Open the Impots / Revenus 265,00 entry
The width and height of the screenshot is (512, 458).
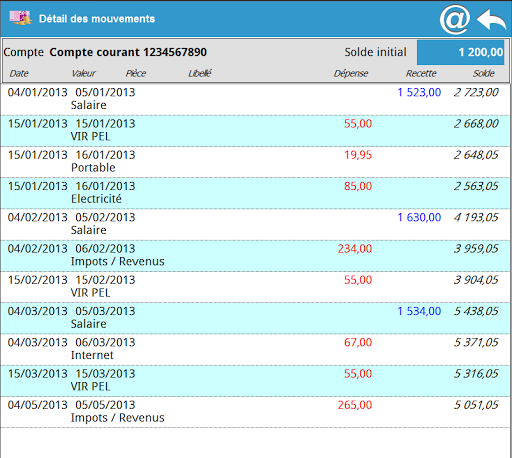click(x=256, y=412)
